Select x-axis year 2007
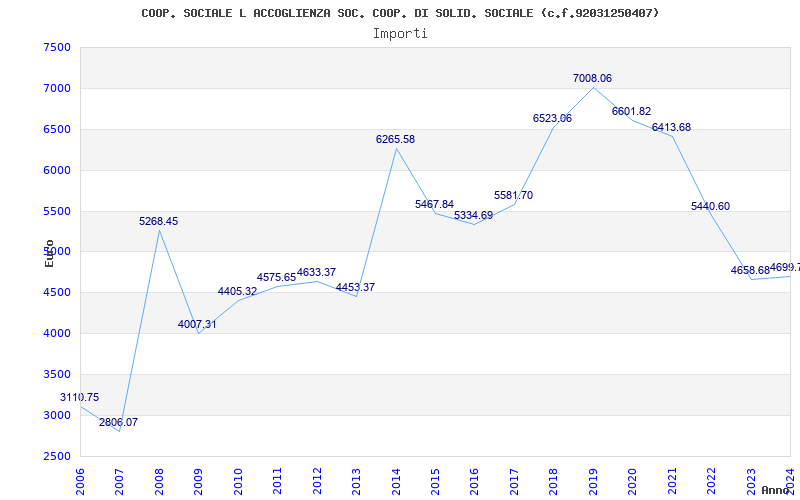Screen dimensions: 800x500 [x=119, y=481]
